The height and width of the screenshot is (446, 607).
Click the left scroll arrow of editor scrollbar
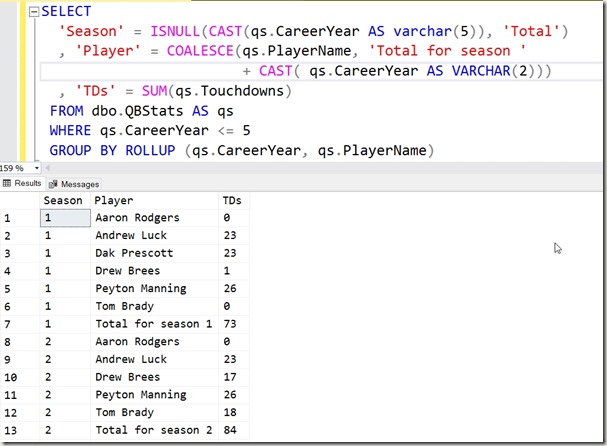click(48, 168)
